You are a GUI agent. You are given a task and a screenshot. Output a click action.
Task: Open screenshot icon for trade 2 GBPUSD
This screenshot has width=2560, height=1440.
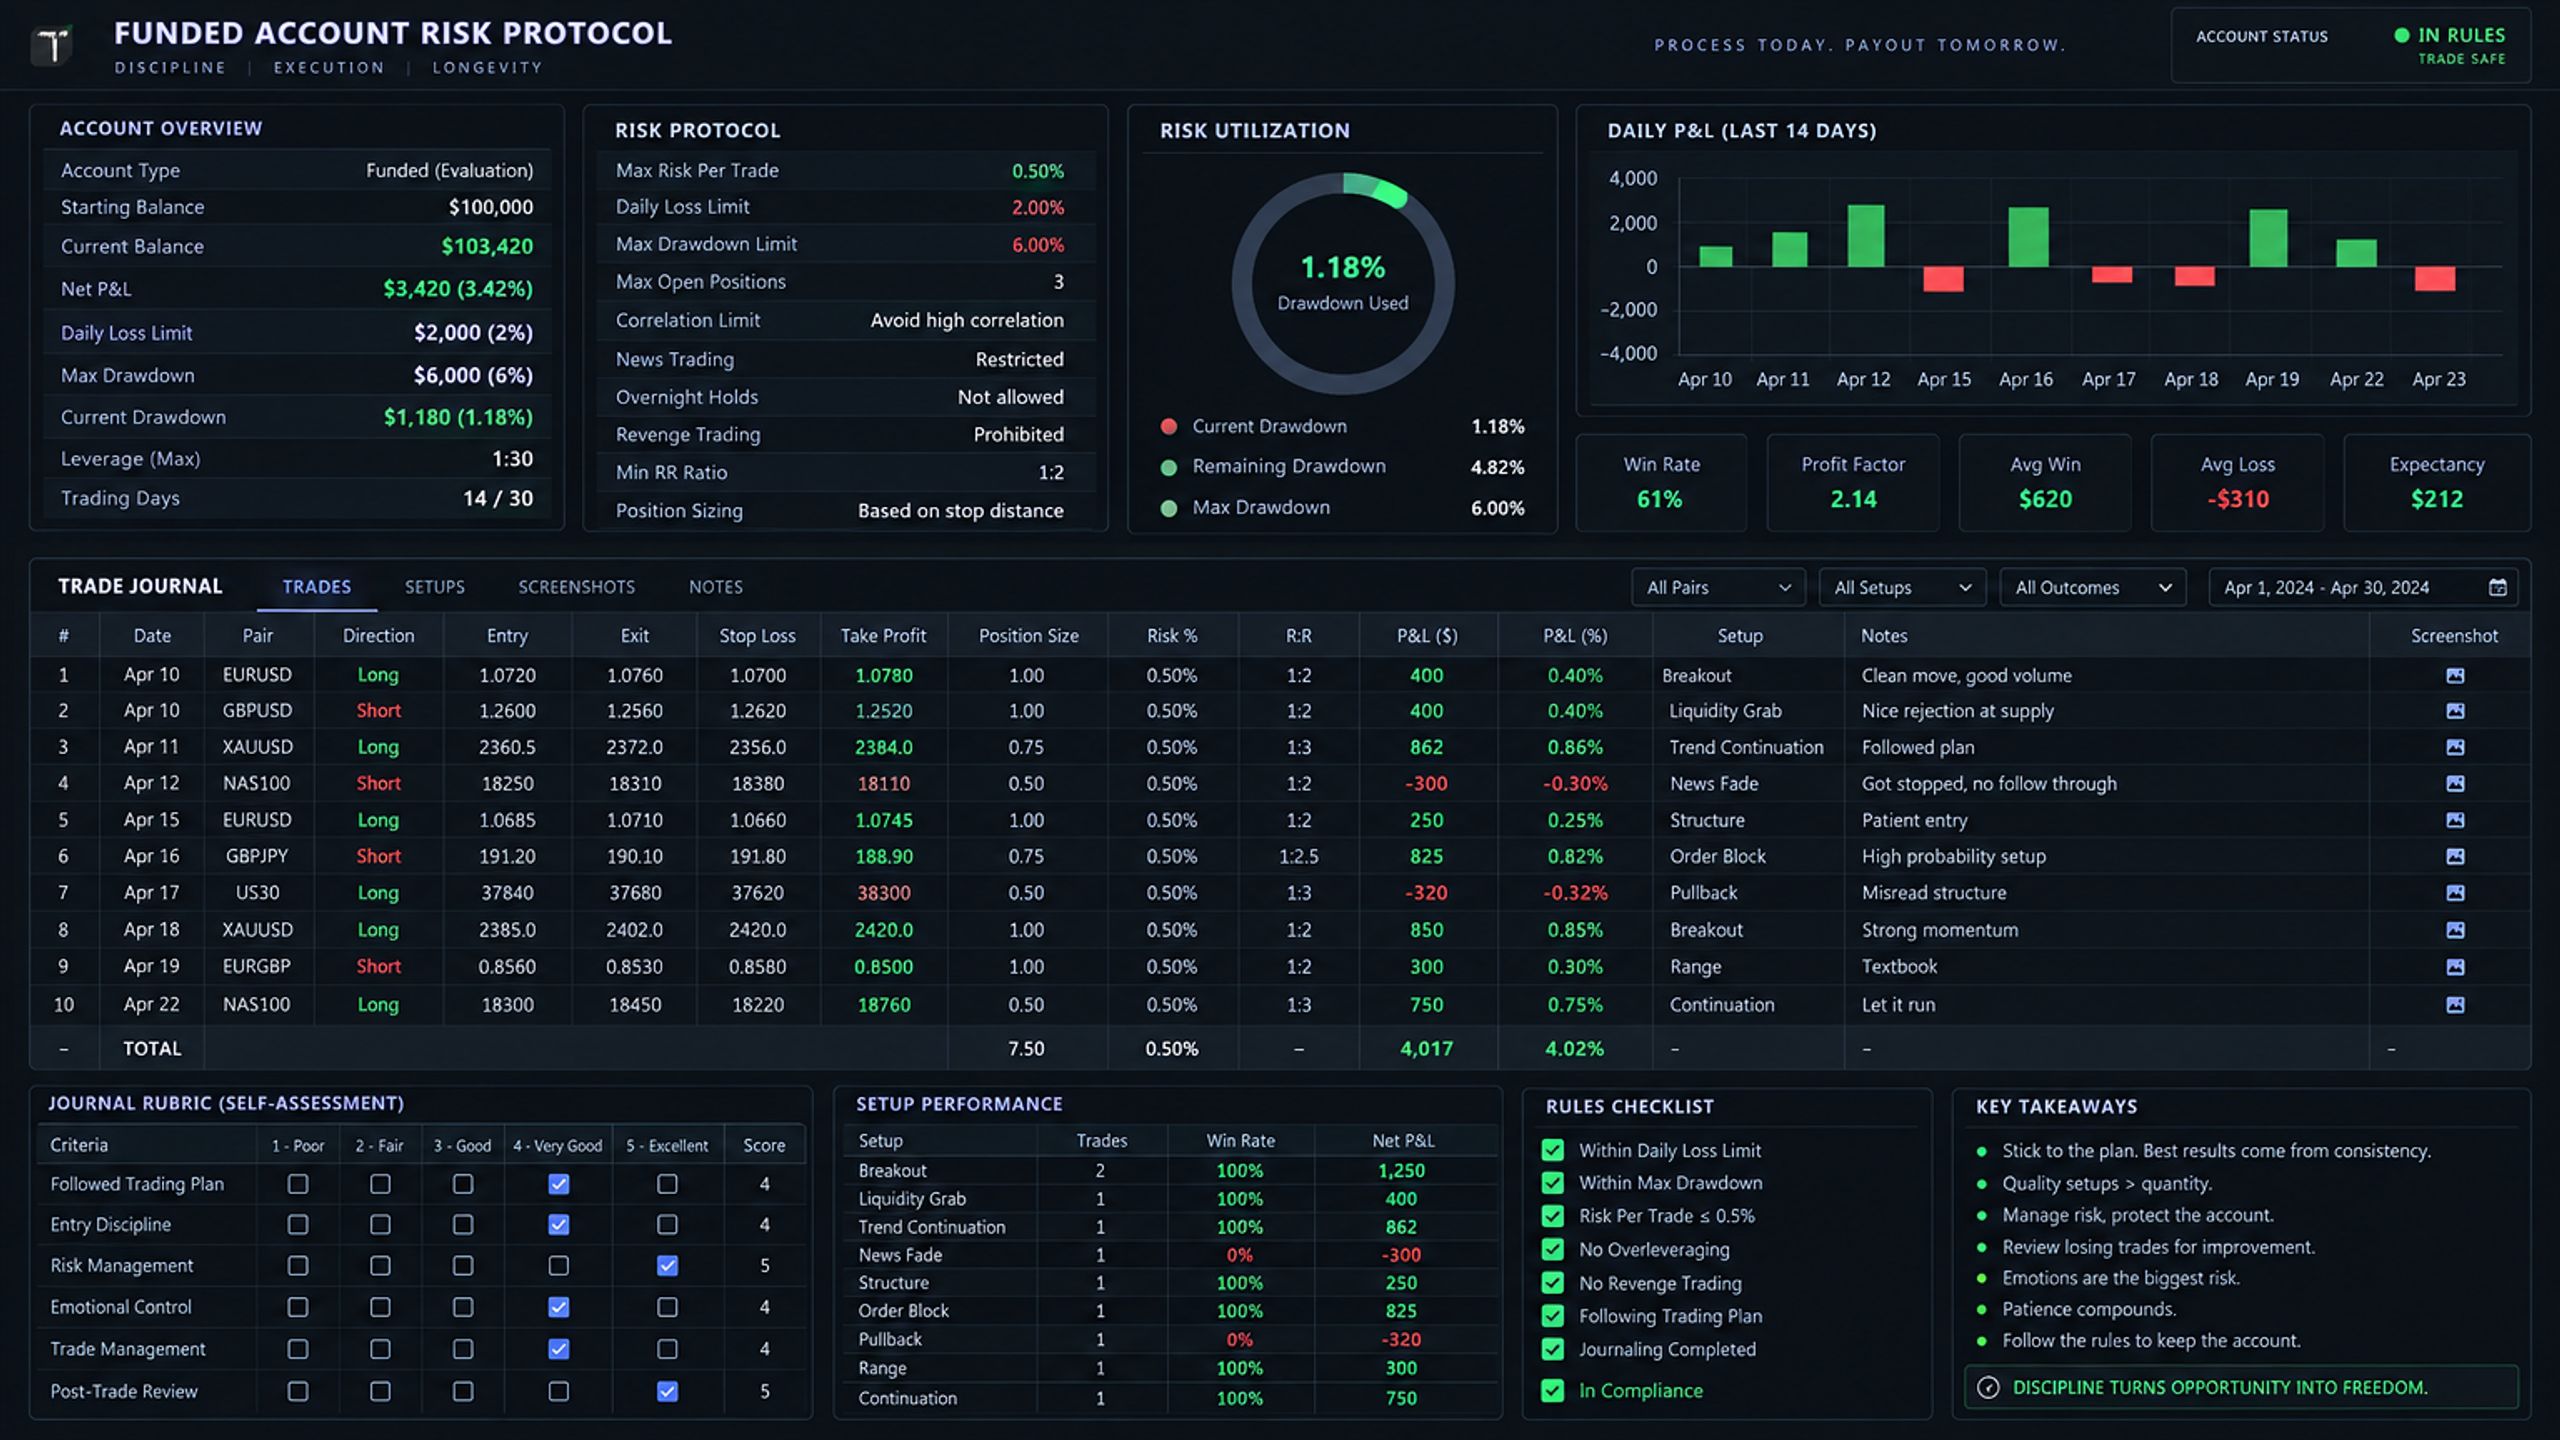pos(2455,711)
